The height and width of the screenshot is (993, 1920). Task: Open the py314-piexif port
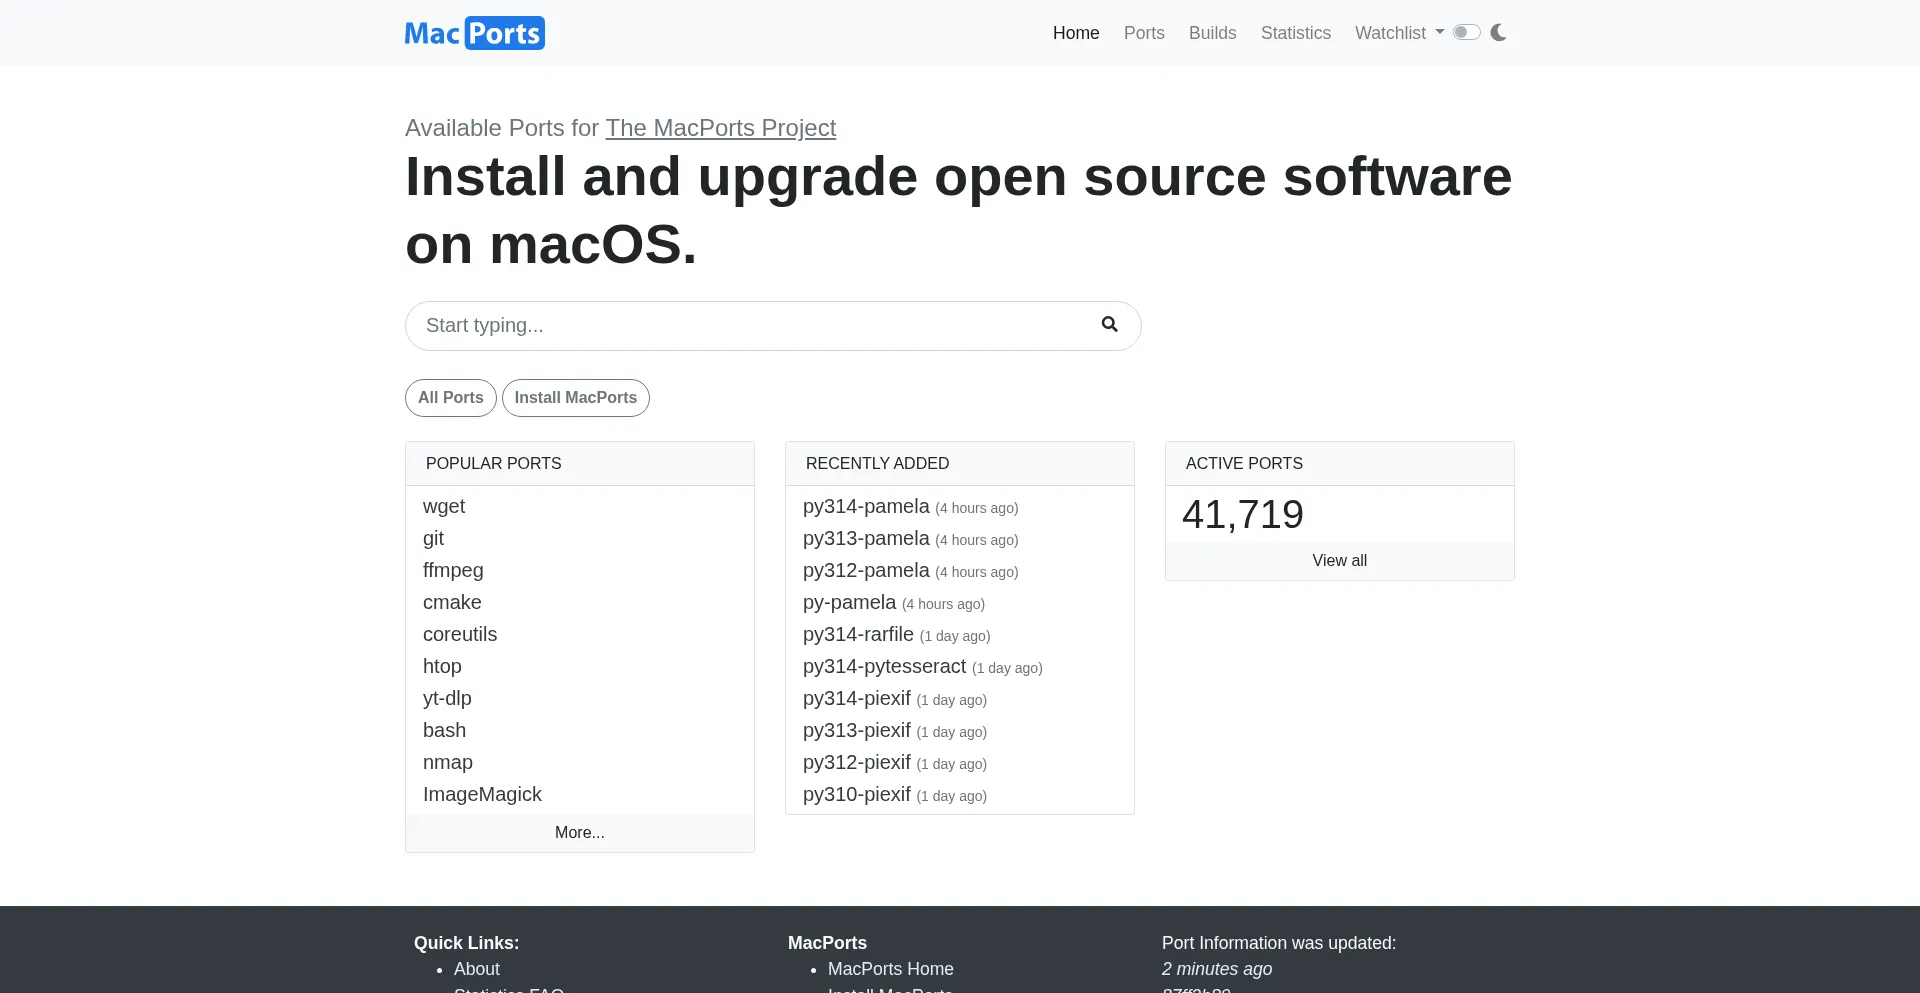click(x=857, y=698)
